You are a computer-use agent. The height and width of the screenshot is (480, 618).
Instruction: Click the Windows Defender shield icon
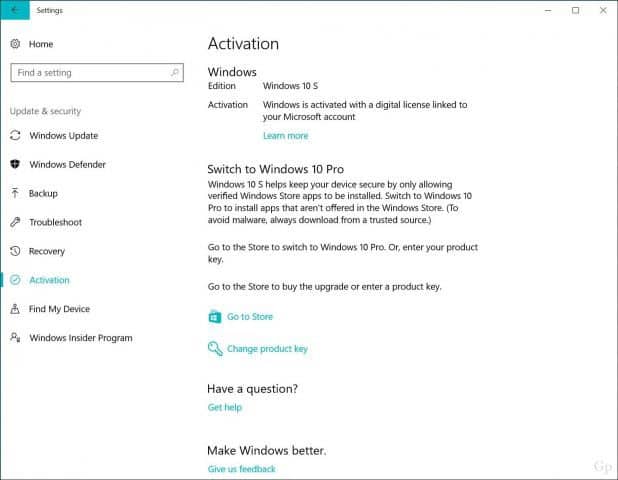tap(15, 164)
